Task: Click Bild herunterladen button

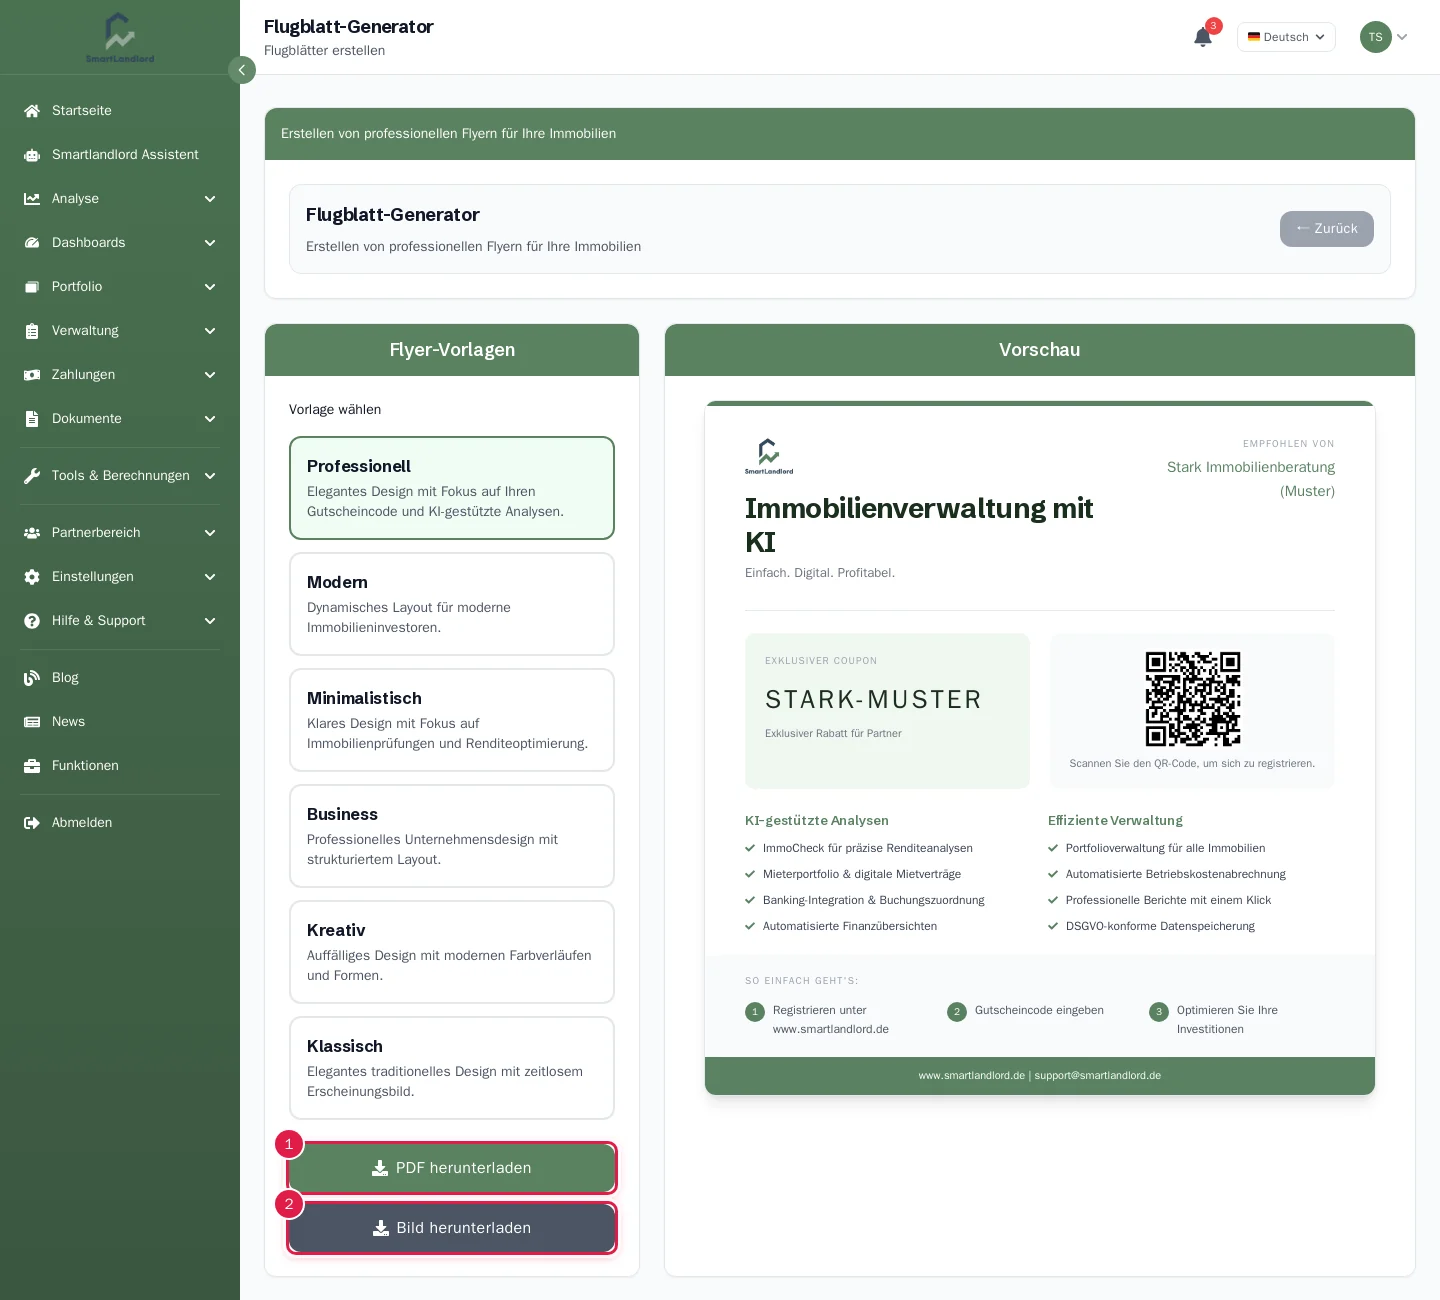Action: (x=452, y=1228)
